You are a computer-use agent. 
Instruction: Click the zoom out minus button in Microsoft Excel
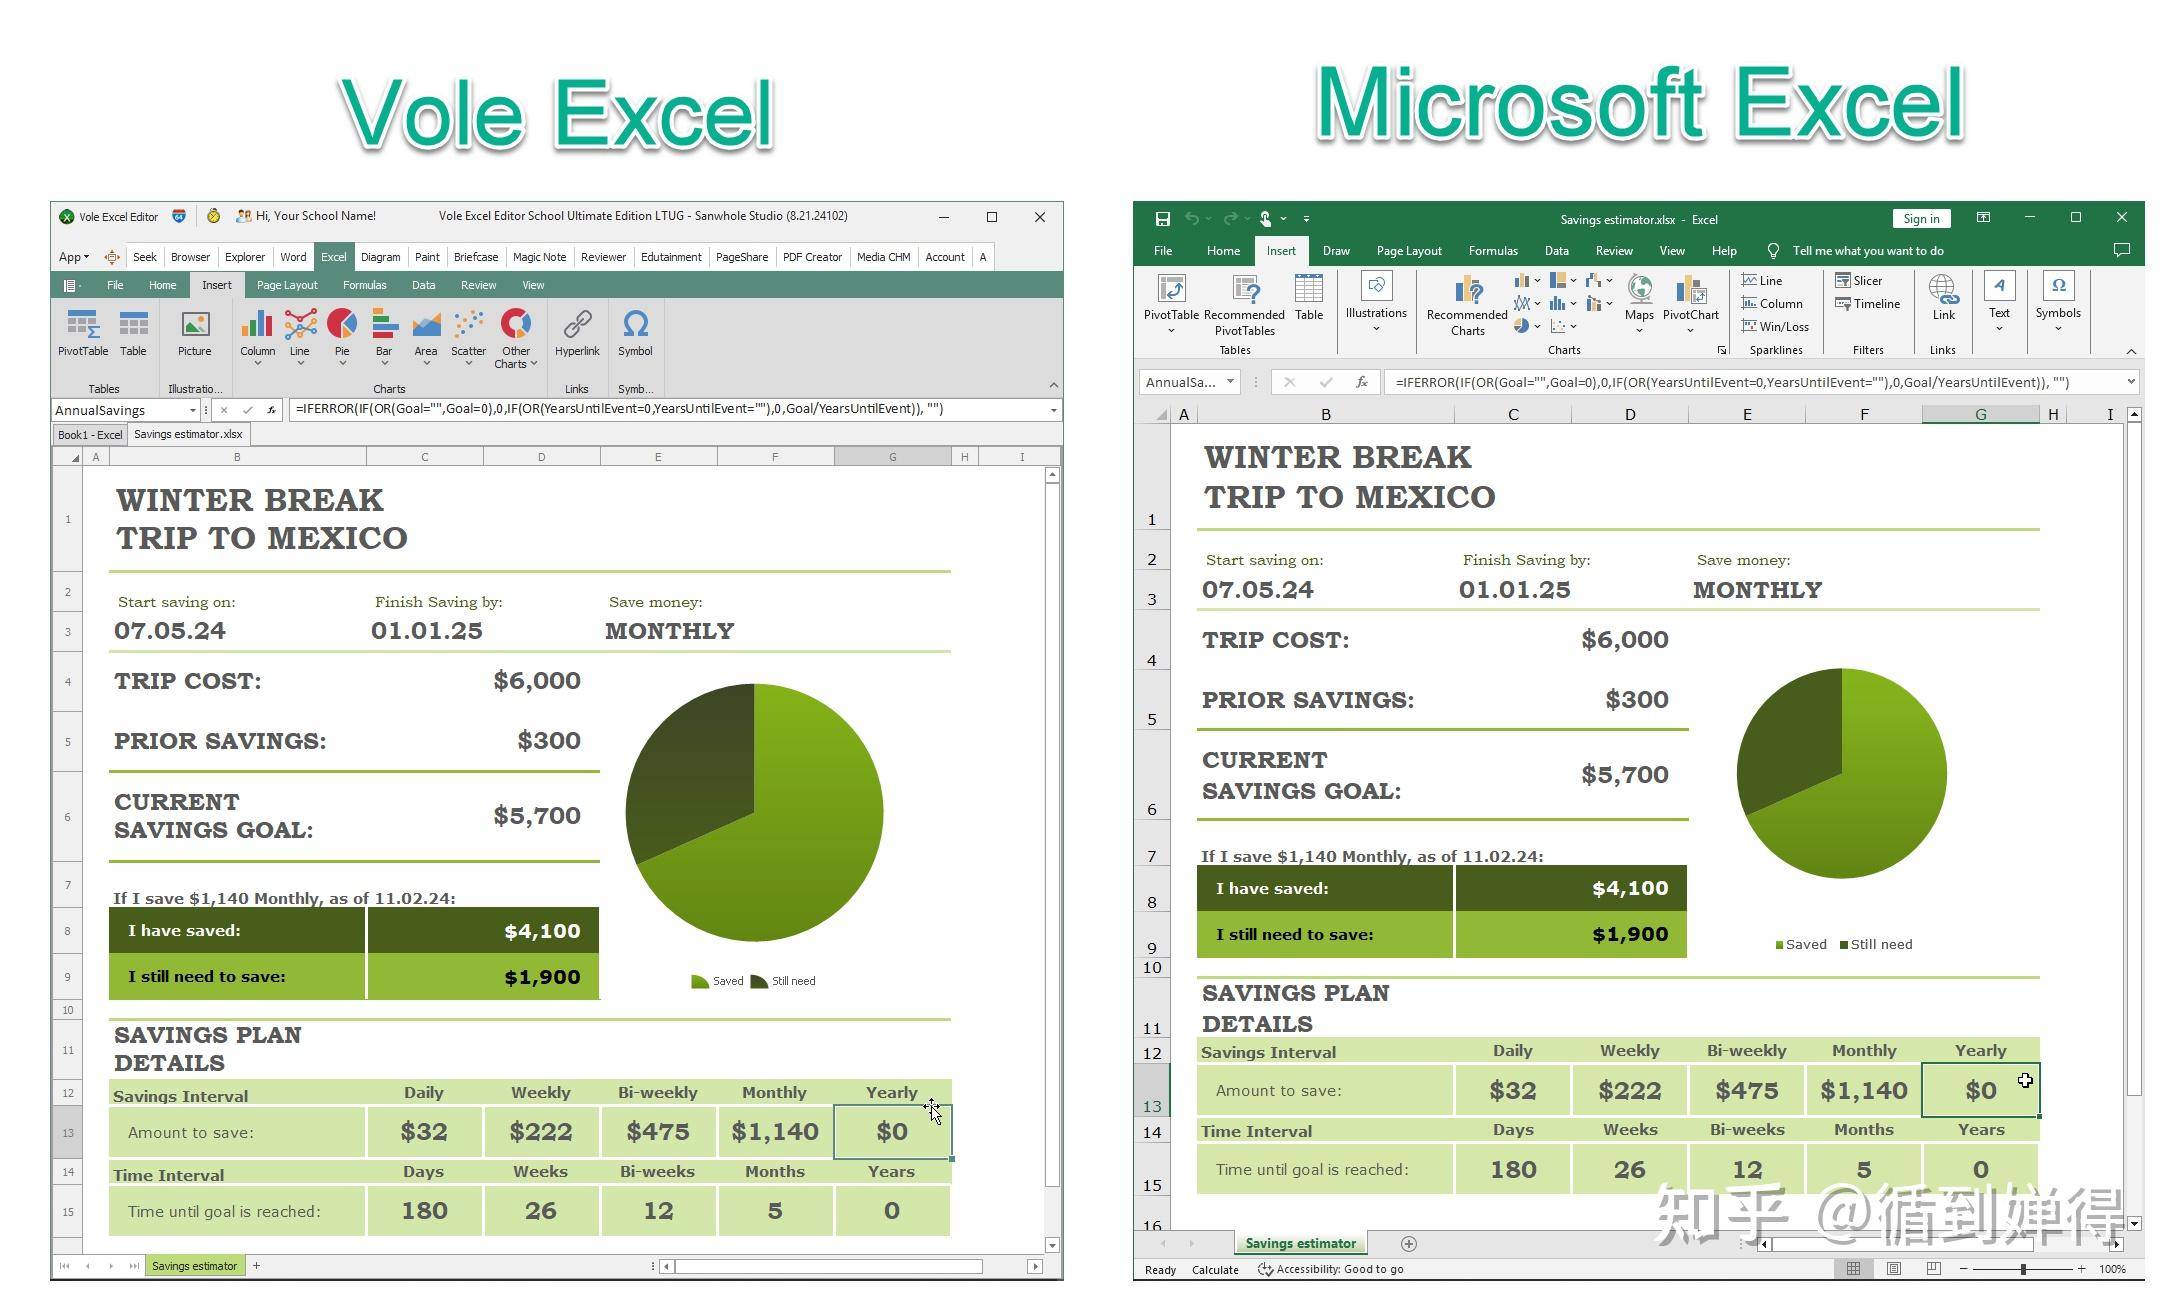[x=1963, y=1269]
